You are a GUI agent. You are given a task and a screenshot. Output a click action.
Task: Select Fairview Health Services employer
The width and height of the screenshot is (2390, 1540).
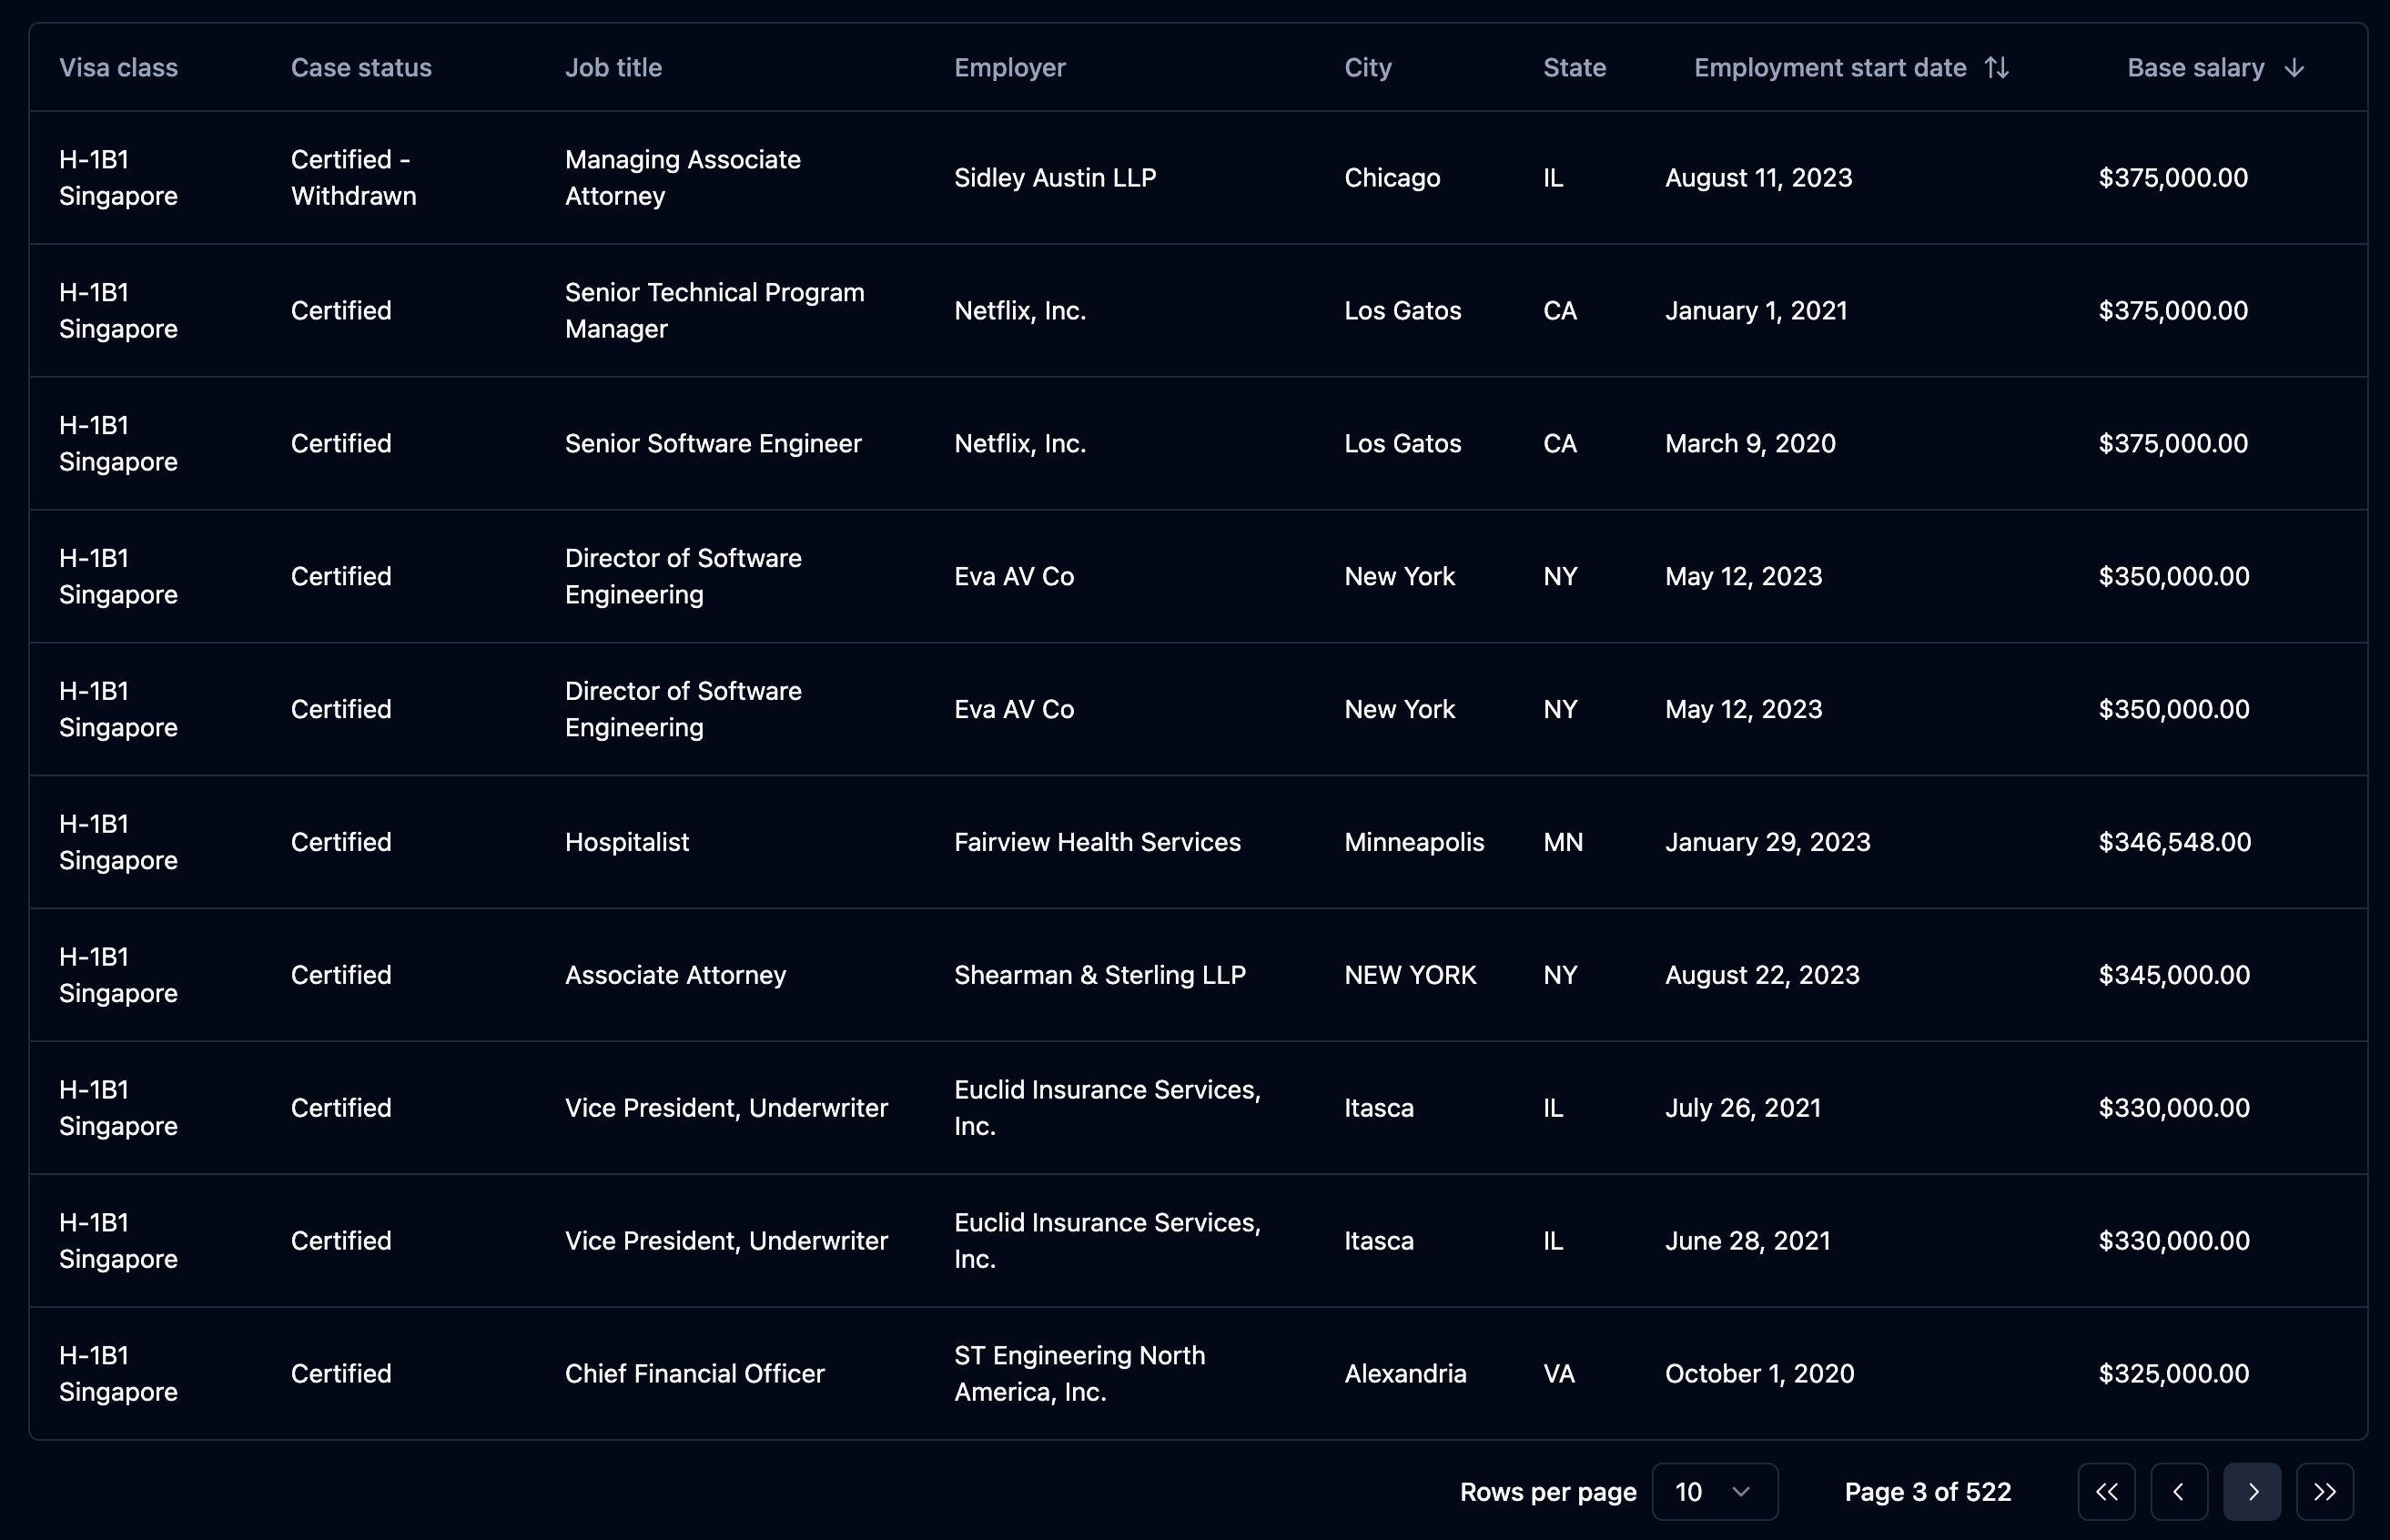(x=1097, y=842)
